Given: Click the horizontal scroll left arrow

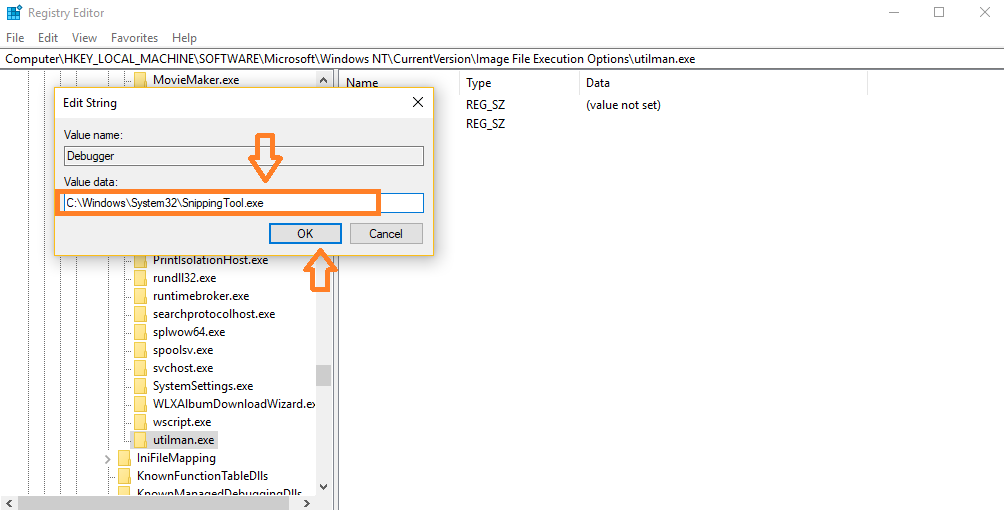Looking at the screenshot, I should click(x=8, y=504).
